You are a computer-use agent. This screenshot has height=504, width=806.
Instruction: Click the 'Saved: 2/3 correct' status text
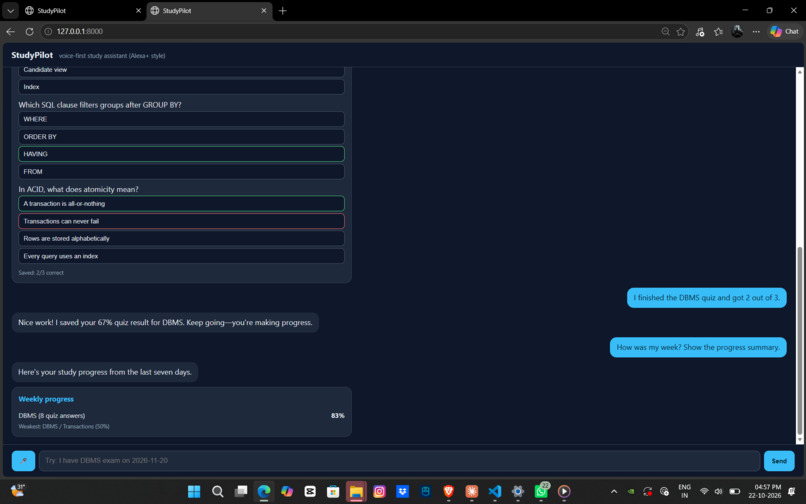pos(41,273)
